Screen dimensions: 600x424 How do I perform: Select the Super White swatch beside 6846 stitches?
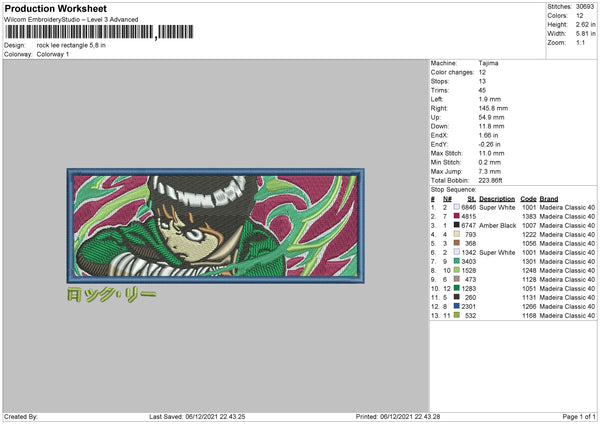coord(457,207)
